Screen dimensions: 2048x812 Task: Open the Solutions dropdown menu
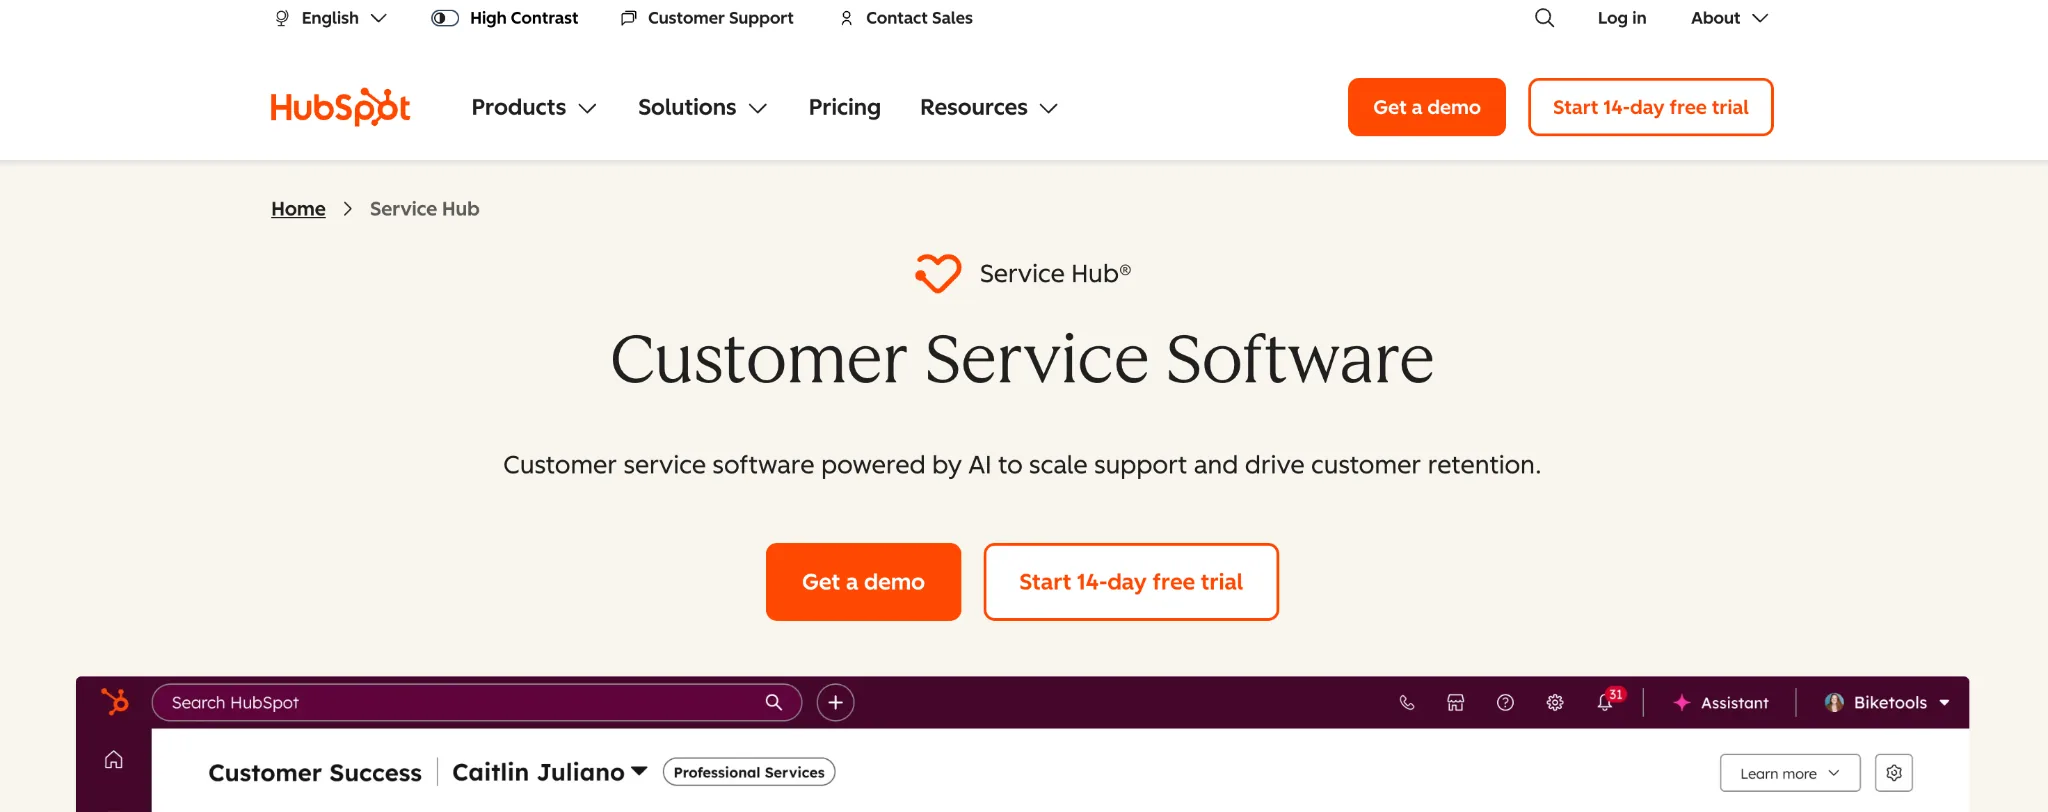[703, 107]
